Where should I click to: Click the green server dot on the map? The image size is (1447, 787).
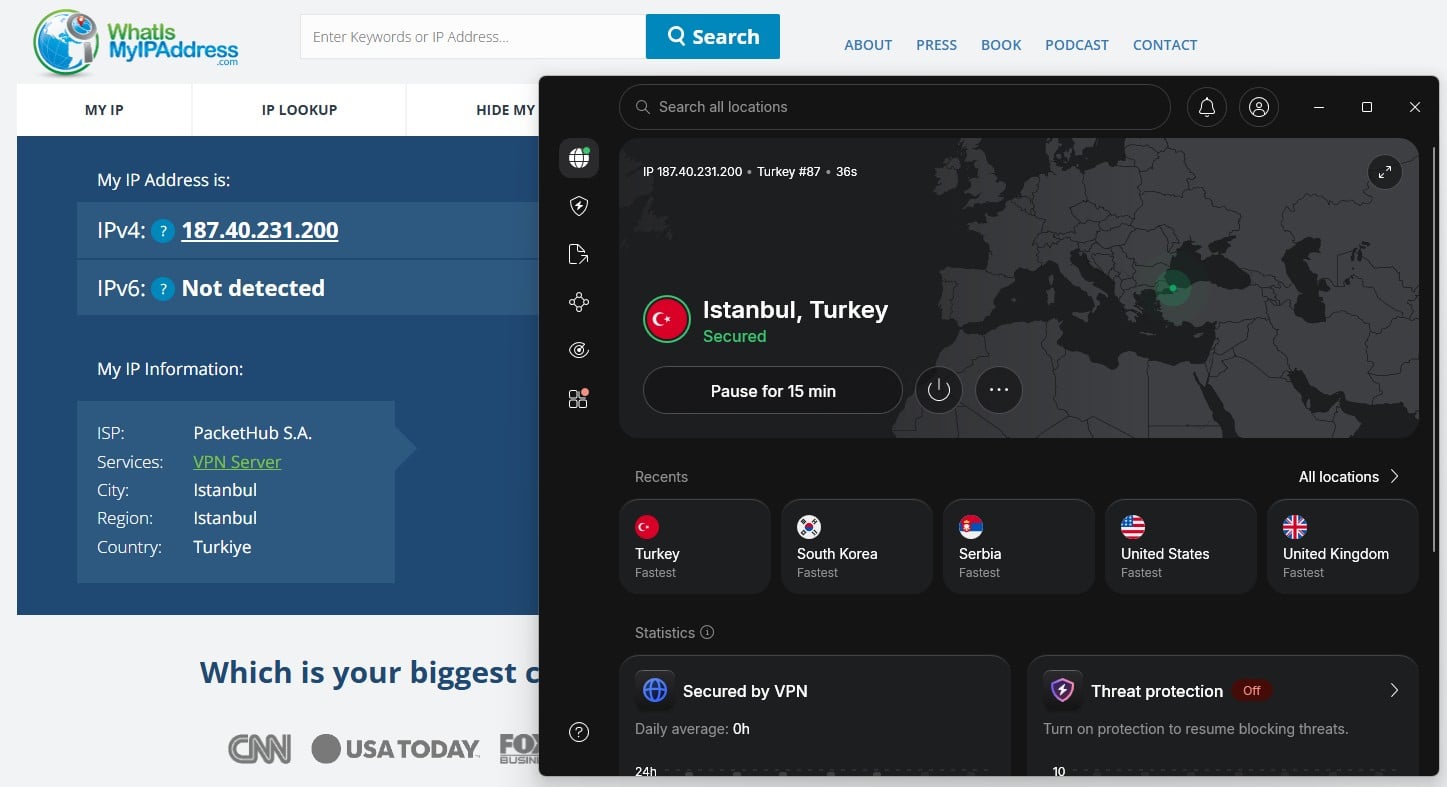(x=1173, y=288)
